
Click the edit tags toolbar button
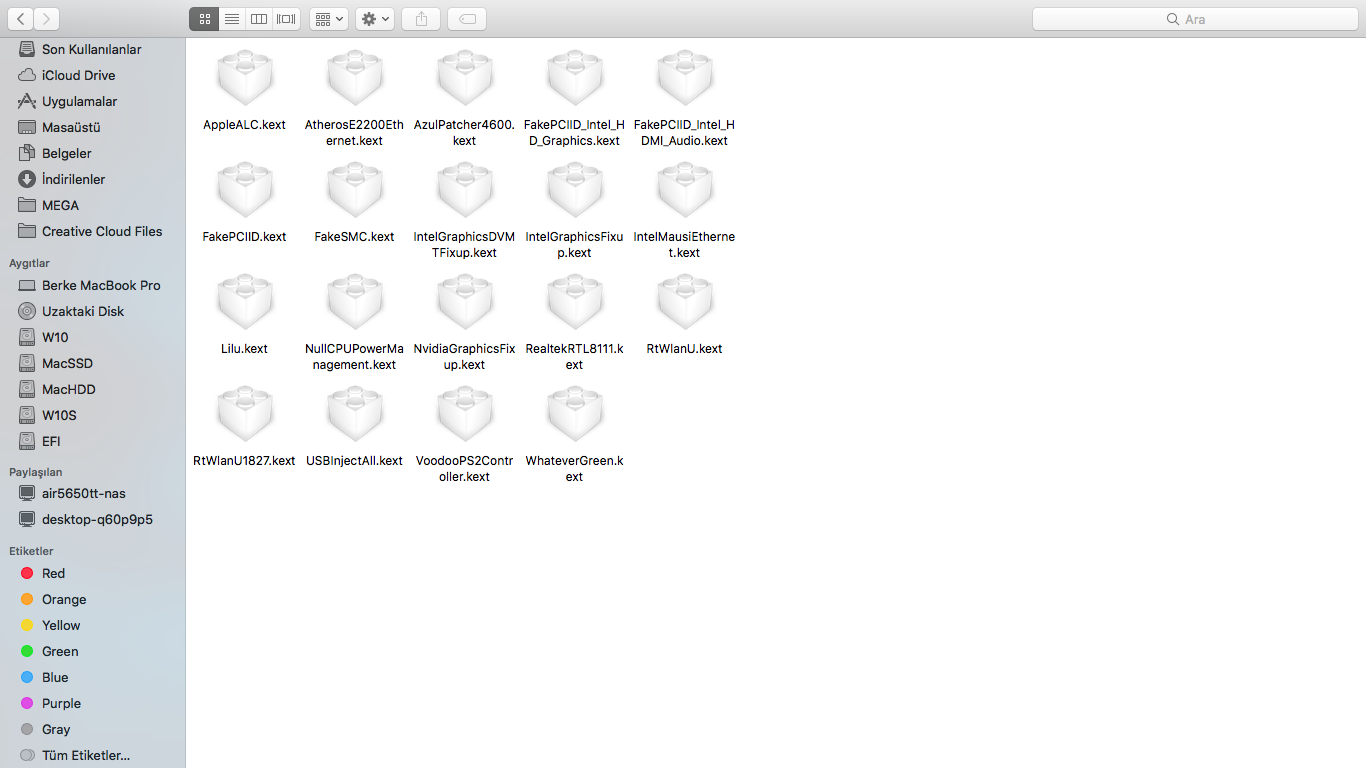point(467,19)
